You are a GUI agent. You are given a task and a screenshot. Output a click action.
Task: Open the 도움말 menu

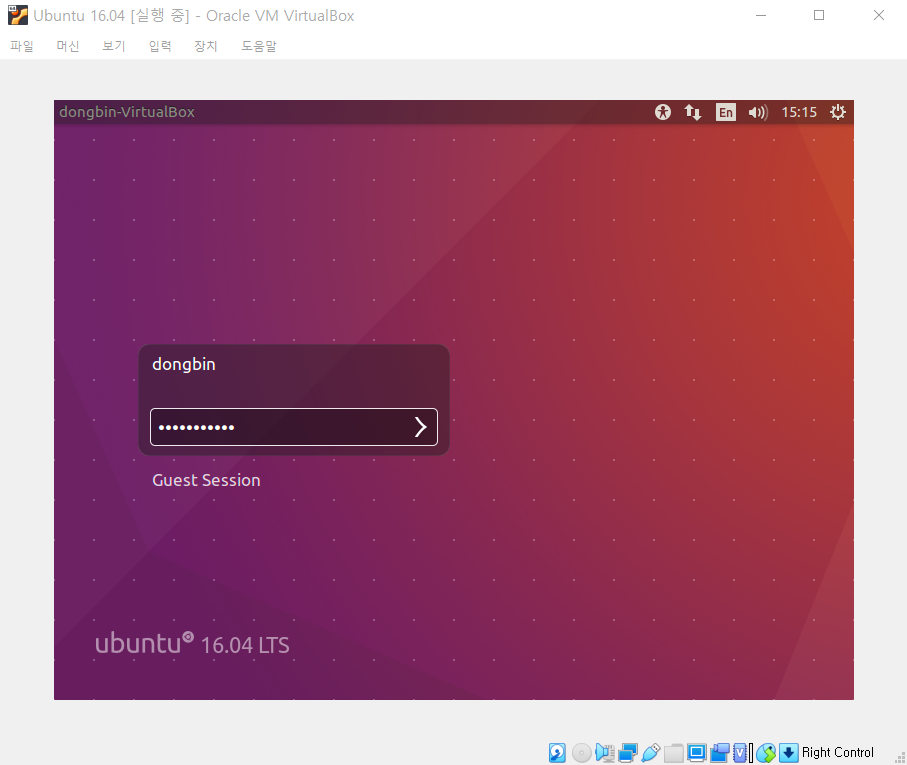point(259,46)
